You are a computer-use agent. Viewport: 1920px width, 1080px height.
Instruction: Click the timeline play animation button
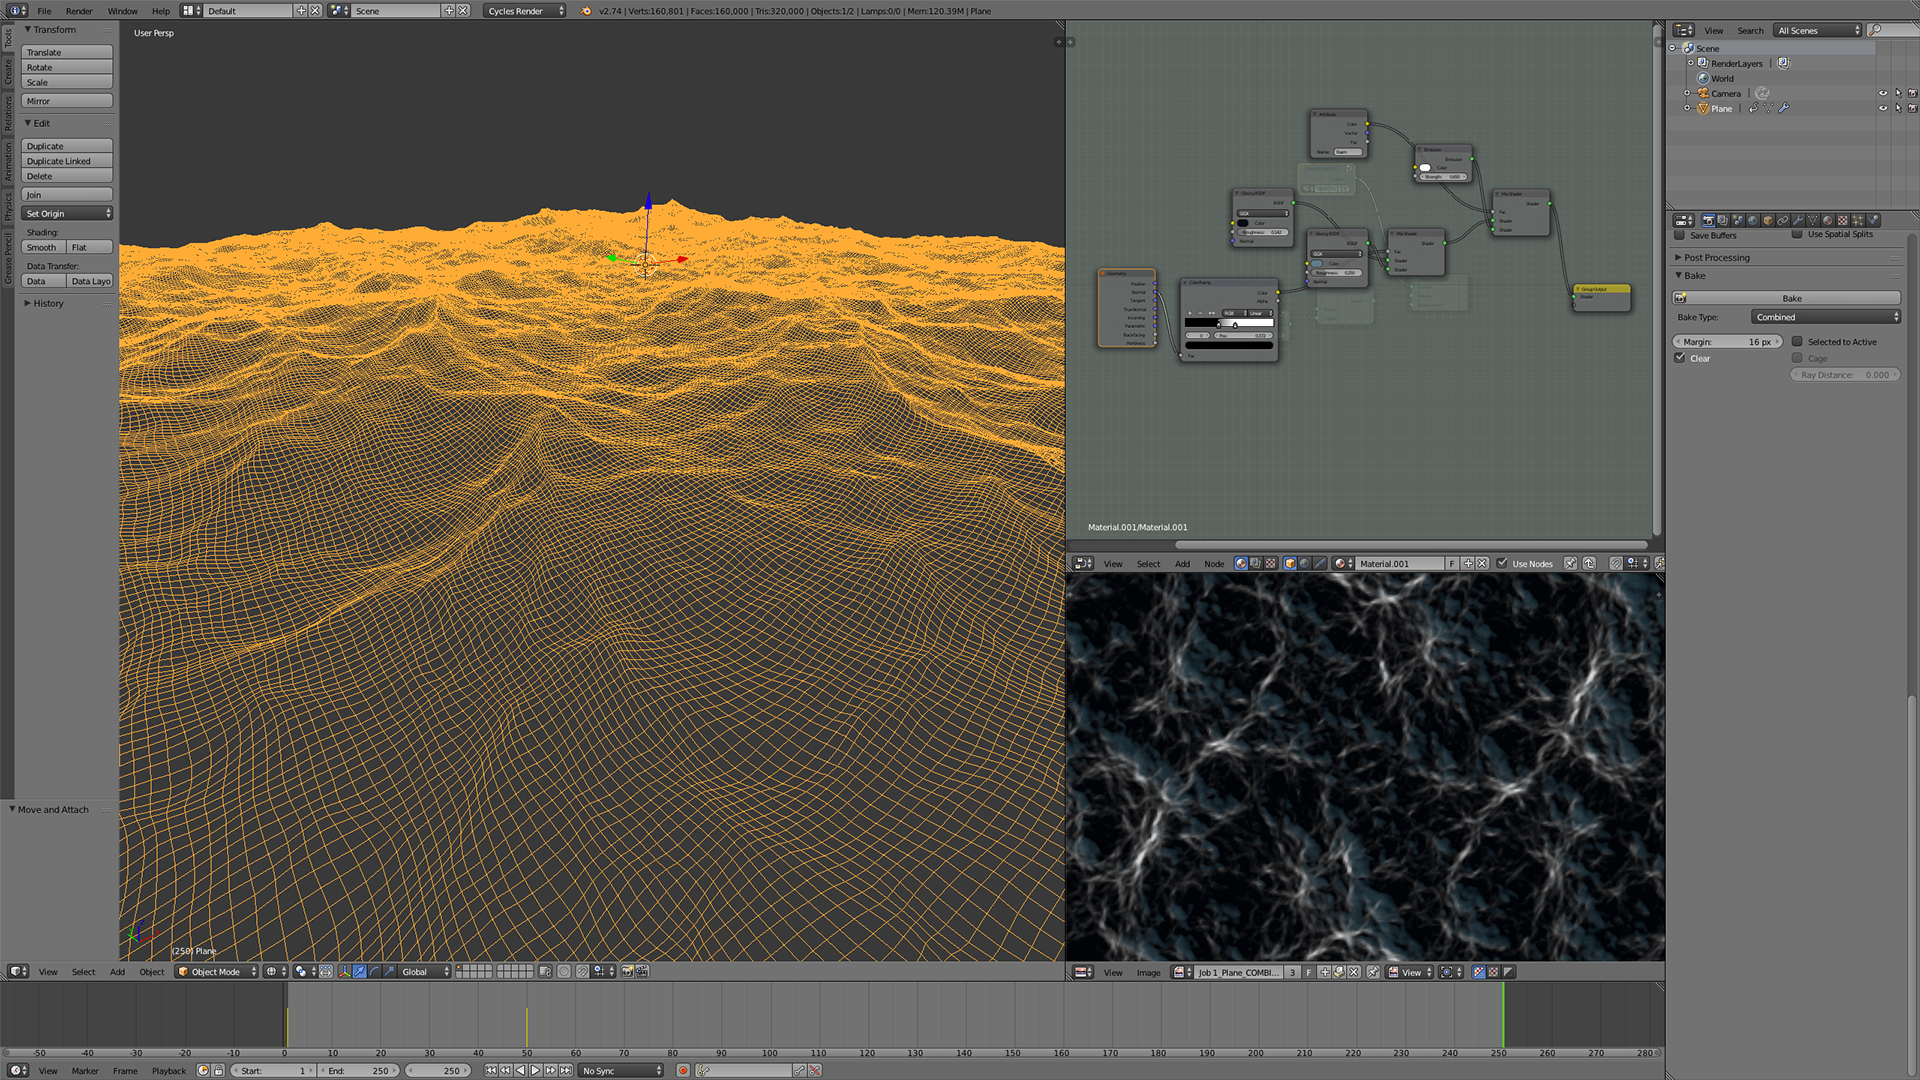tap(535, 1070)
